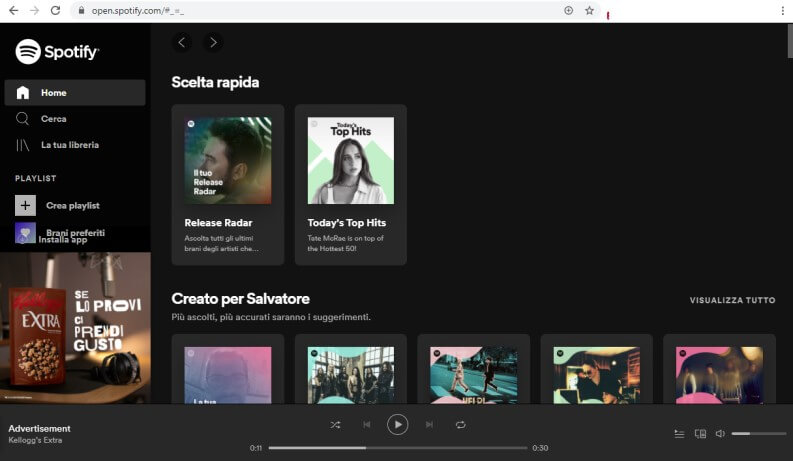Viewport: 793px width, 461px height.
Task: Click the browser forward arrow
Action: point(34,10)
